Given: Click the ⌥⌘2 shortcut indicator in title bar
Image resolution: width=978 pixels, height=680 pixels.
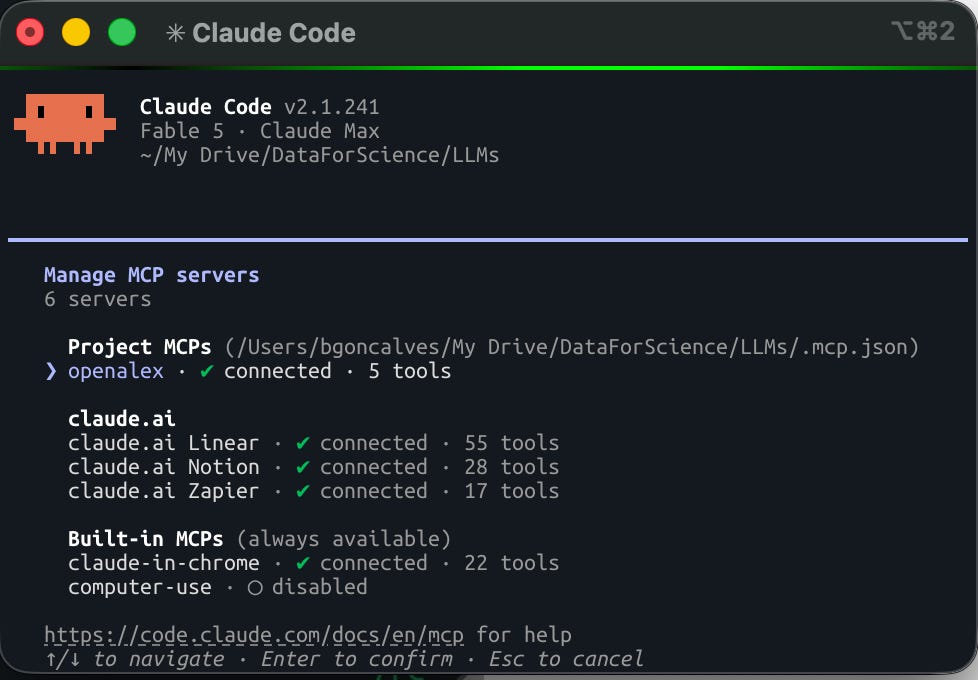Looking at the screenshot, I should 923,31.
